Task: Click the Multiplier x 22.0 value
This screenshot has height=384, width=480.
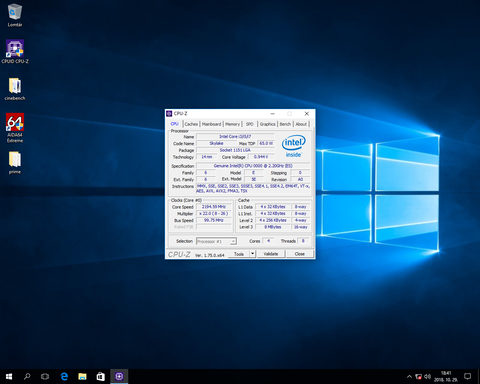Action: coord(214,213)
